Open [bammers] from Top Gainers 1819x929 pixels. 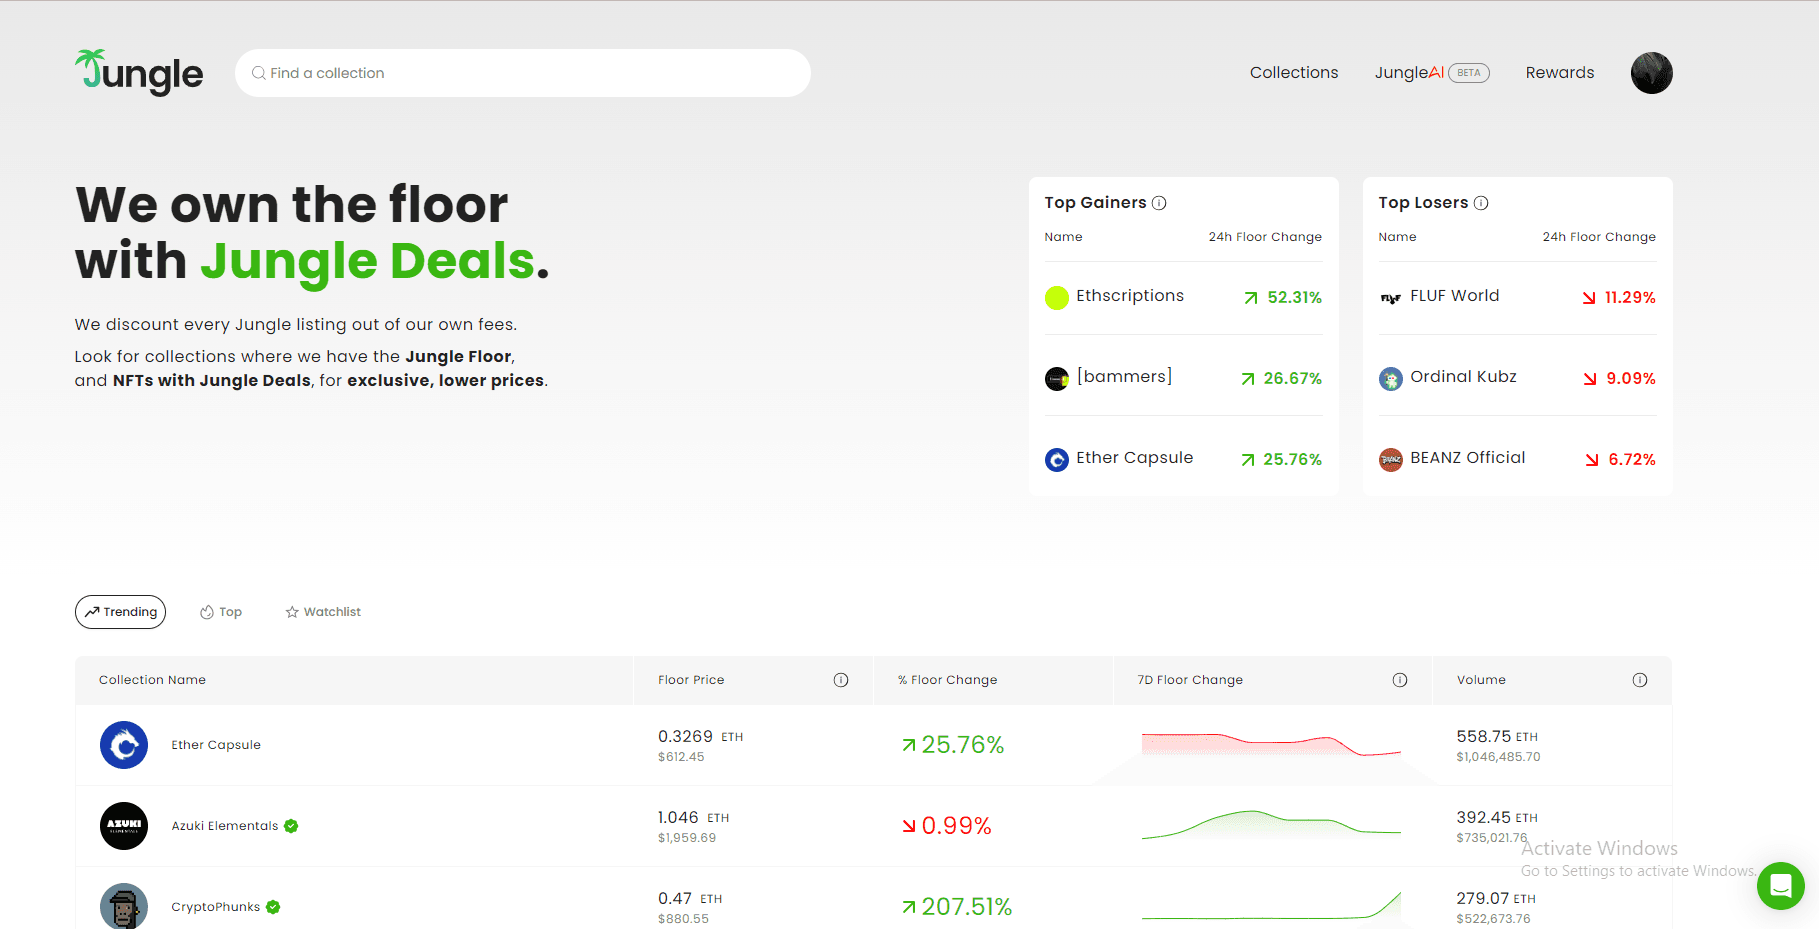(x=1124, y=377)
